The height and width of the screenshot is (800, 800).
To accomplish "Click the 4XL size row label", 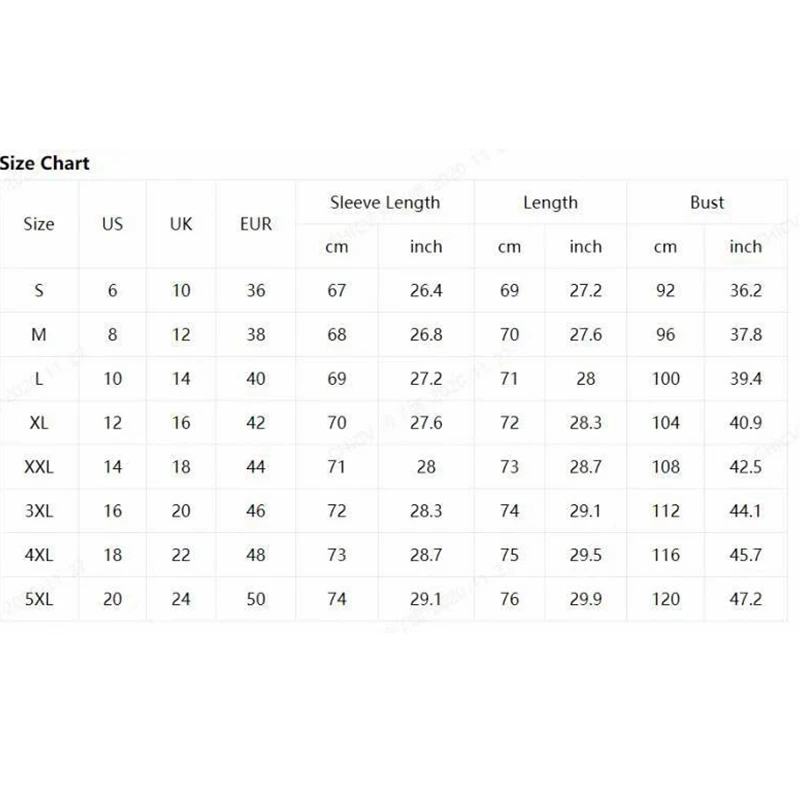I will (x=38, y=555).
